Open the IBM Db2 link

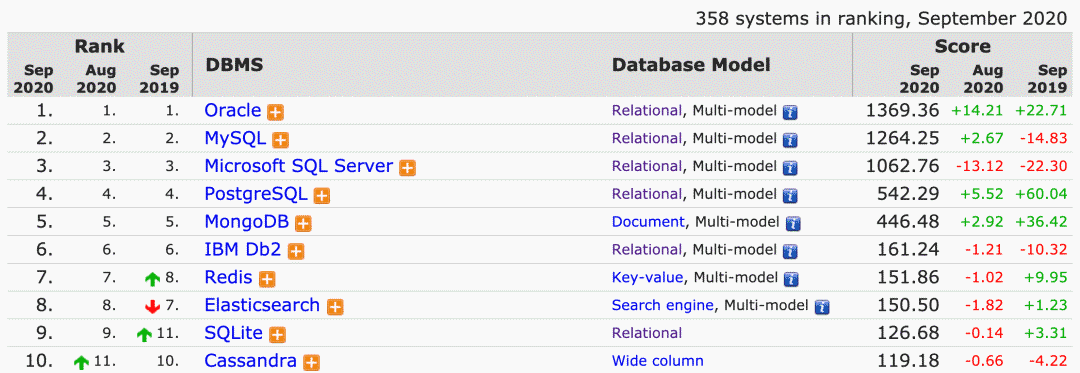(242, 250)
